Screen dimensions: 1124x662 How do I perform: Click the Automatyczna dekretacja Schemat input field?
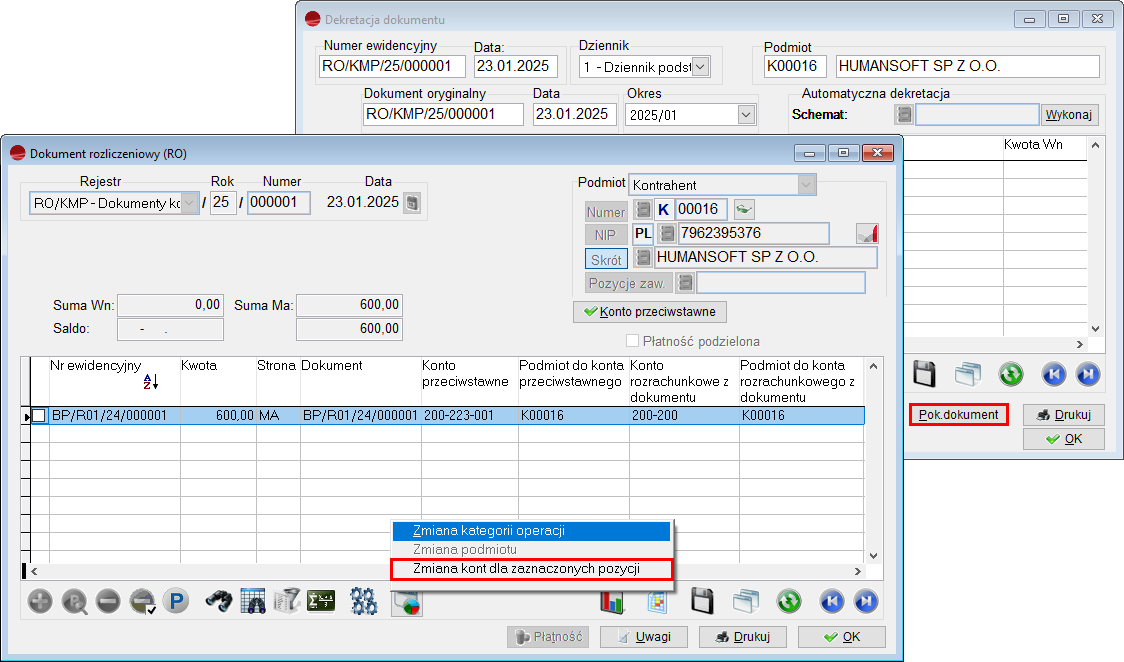(977, 114)
